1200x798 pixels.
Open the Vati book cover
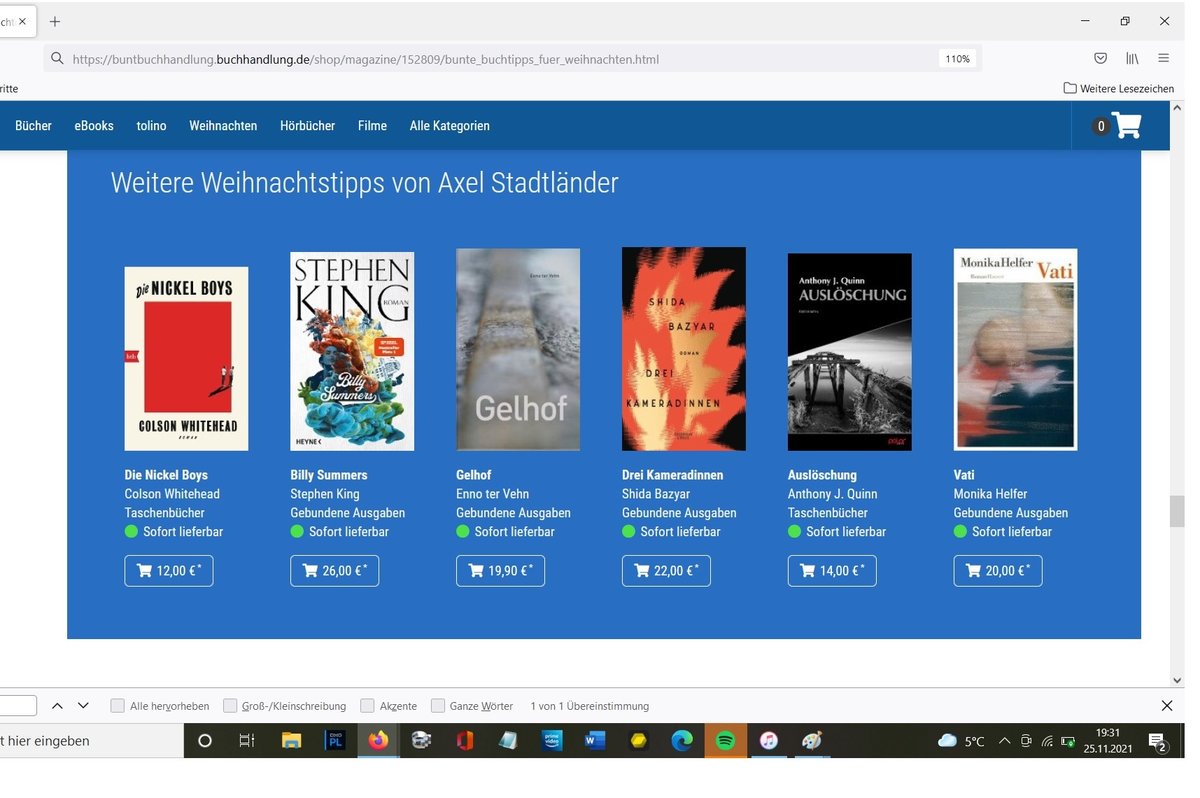tap(1016, 349)
